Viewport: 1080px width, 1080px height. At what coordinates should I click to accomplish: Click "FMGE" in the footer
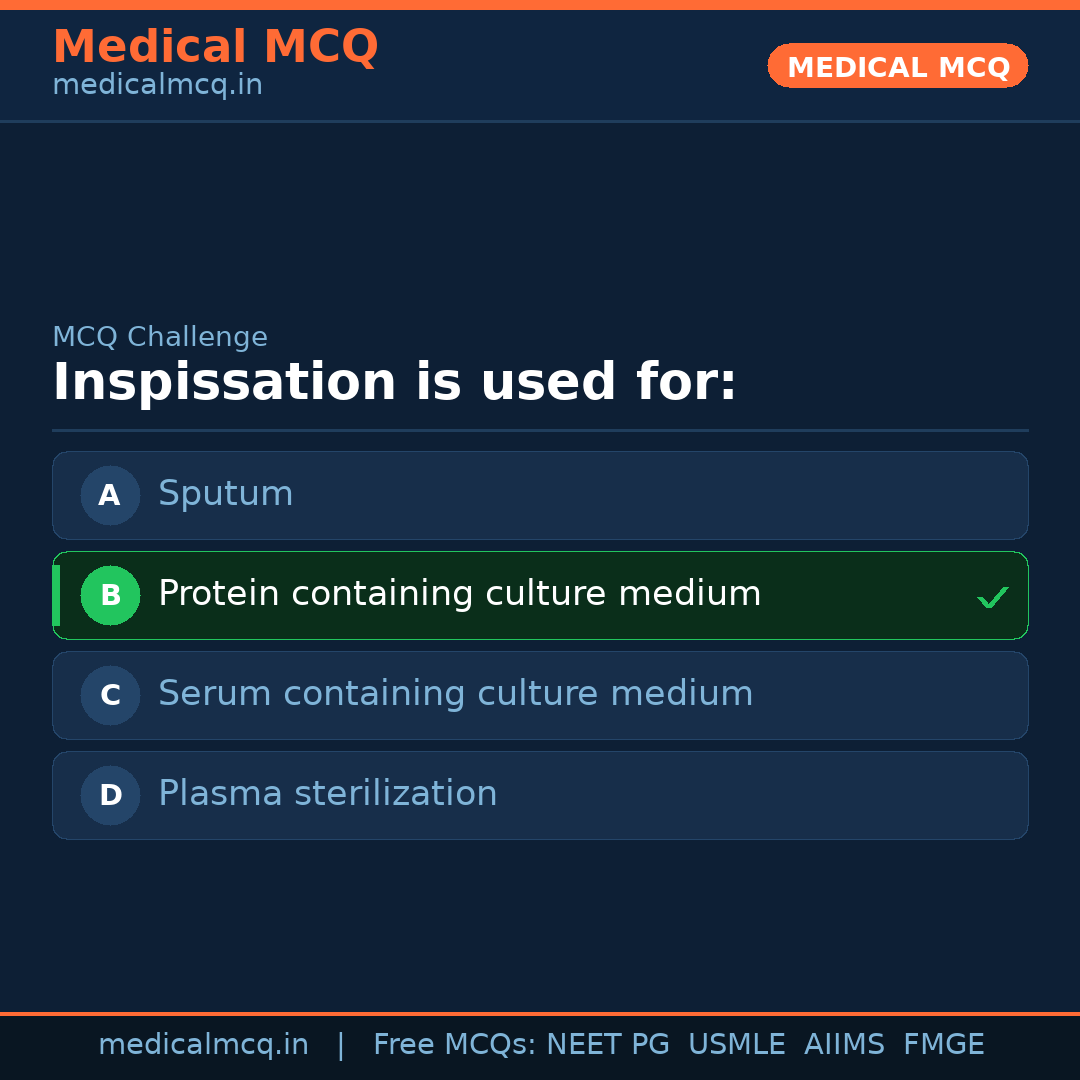click(943, 1045)
